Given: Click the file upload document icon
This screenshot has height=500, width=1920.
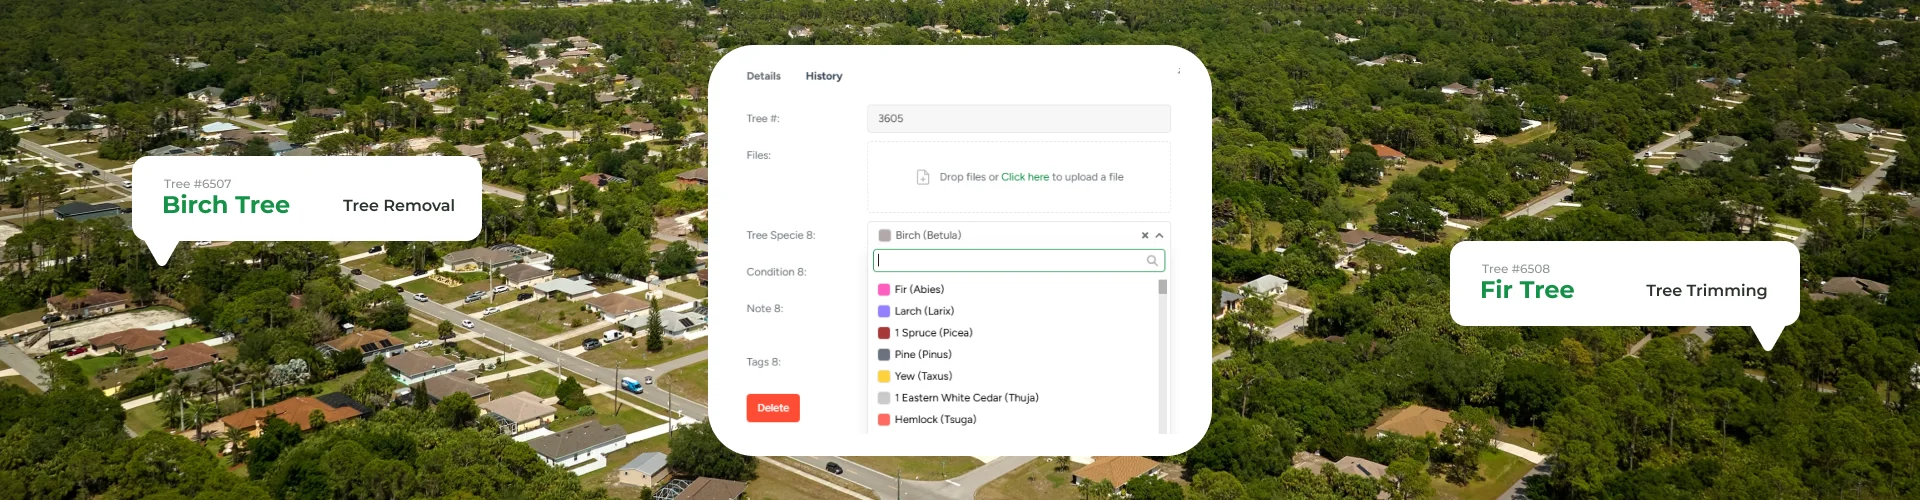Looking at the screenshot, I should tap(923, 177).
